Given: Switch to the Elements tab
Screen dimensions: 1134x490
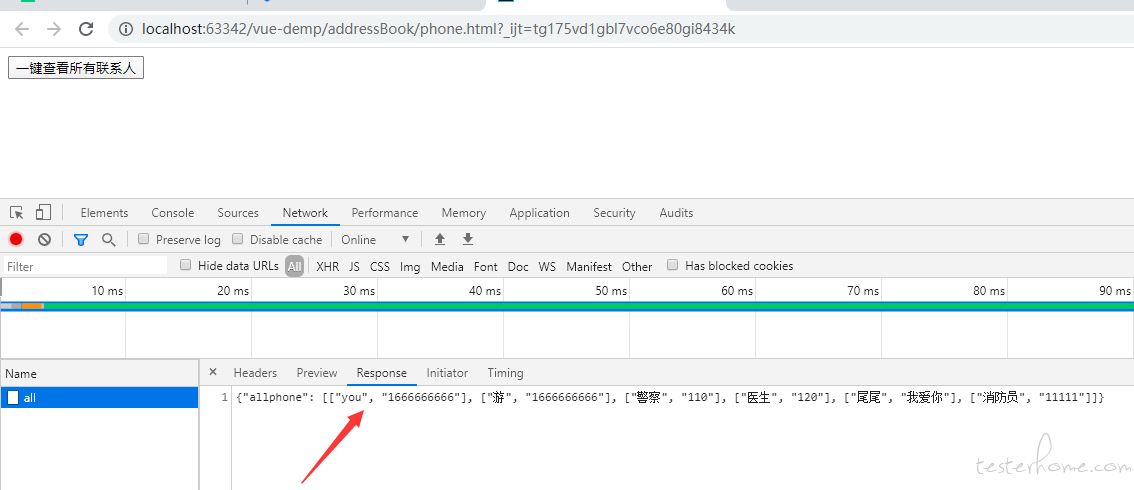Looking at the screenshot, I should click(104, 212).
